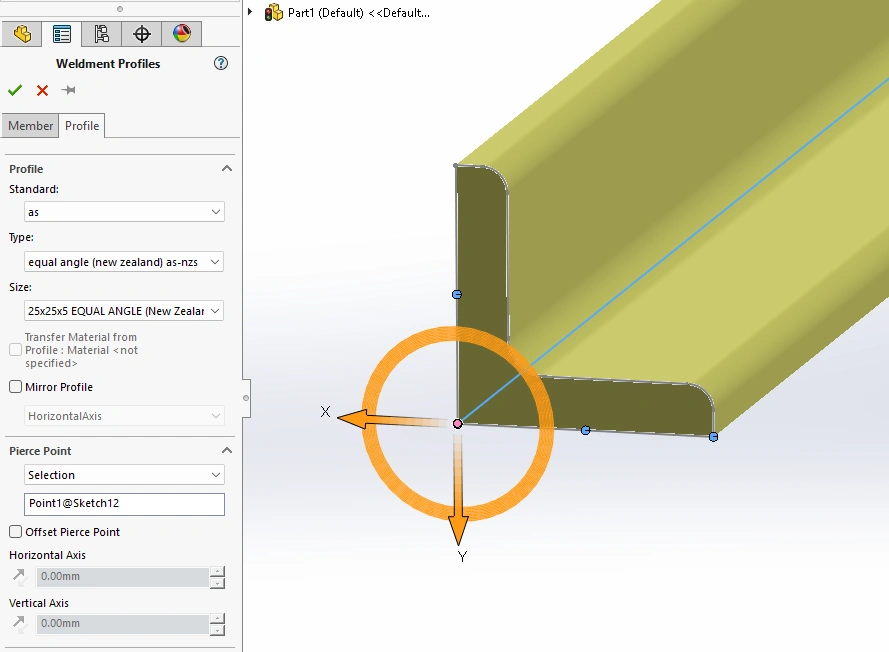The image size is (889, 652).
Task: Click the Horizontal Axis 0.00mm field
Action: [x=122, y=577]
